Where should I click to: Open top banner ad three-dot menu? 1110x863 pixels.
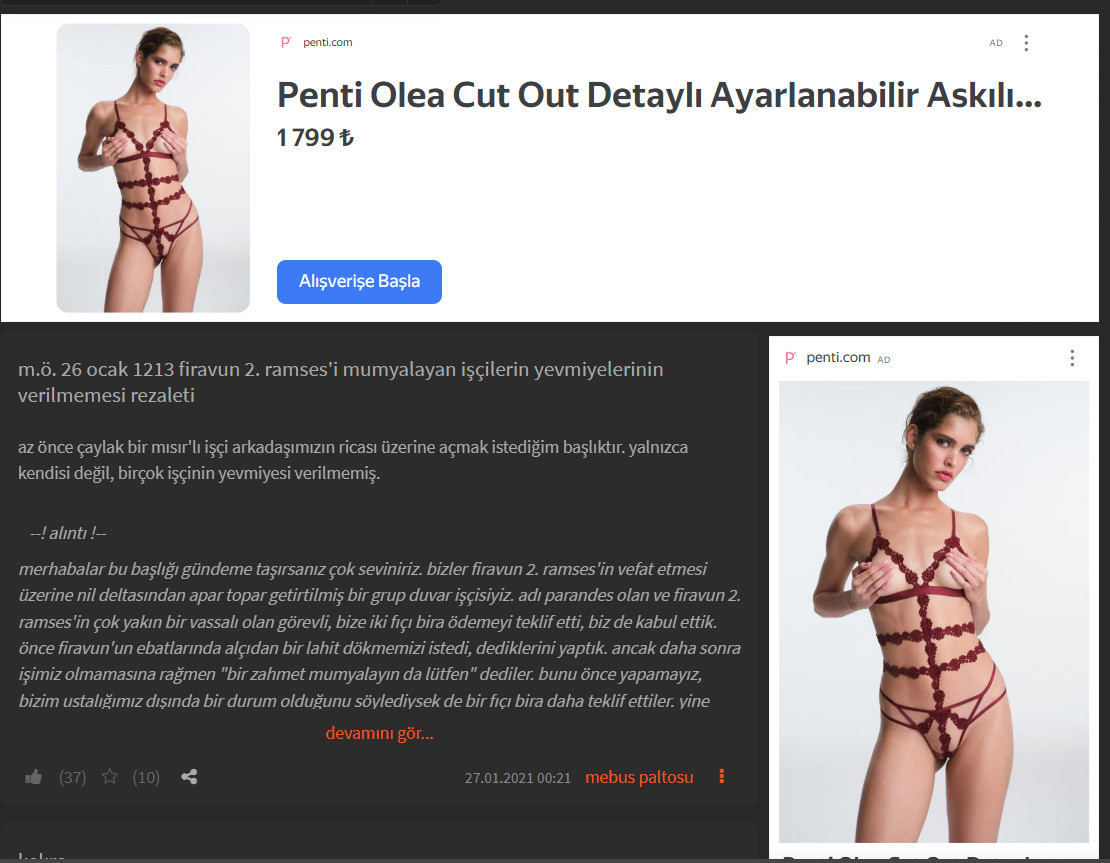point(1026,43)
